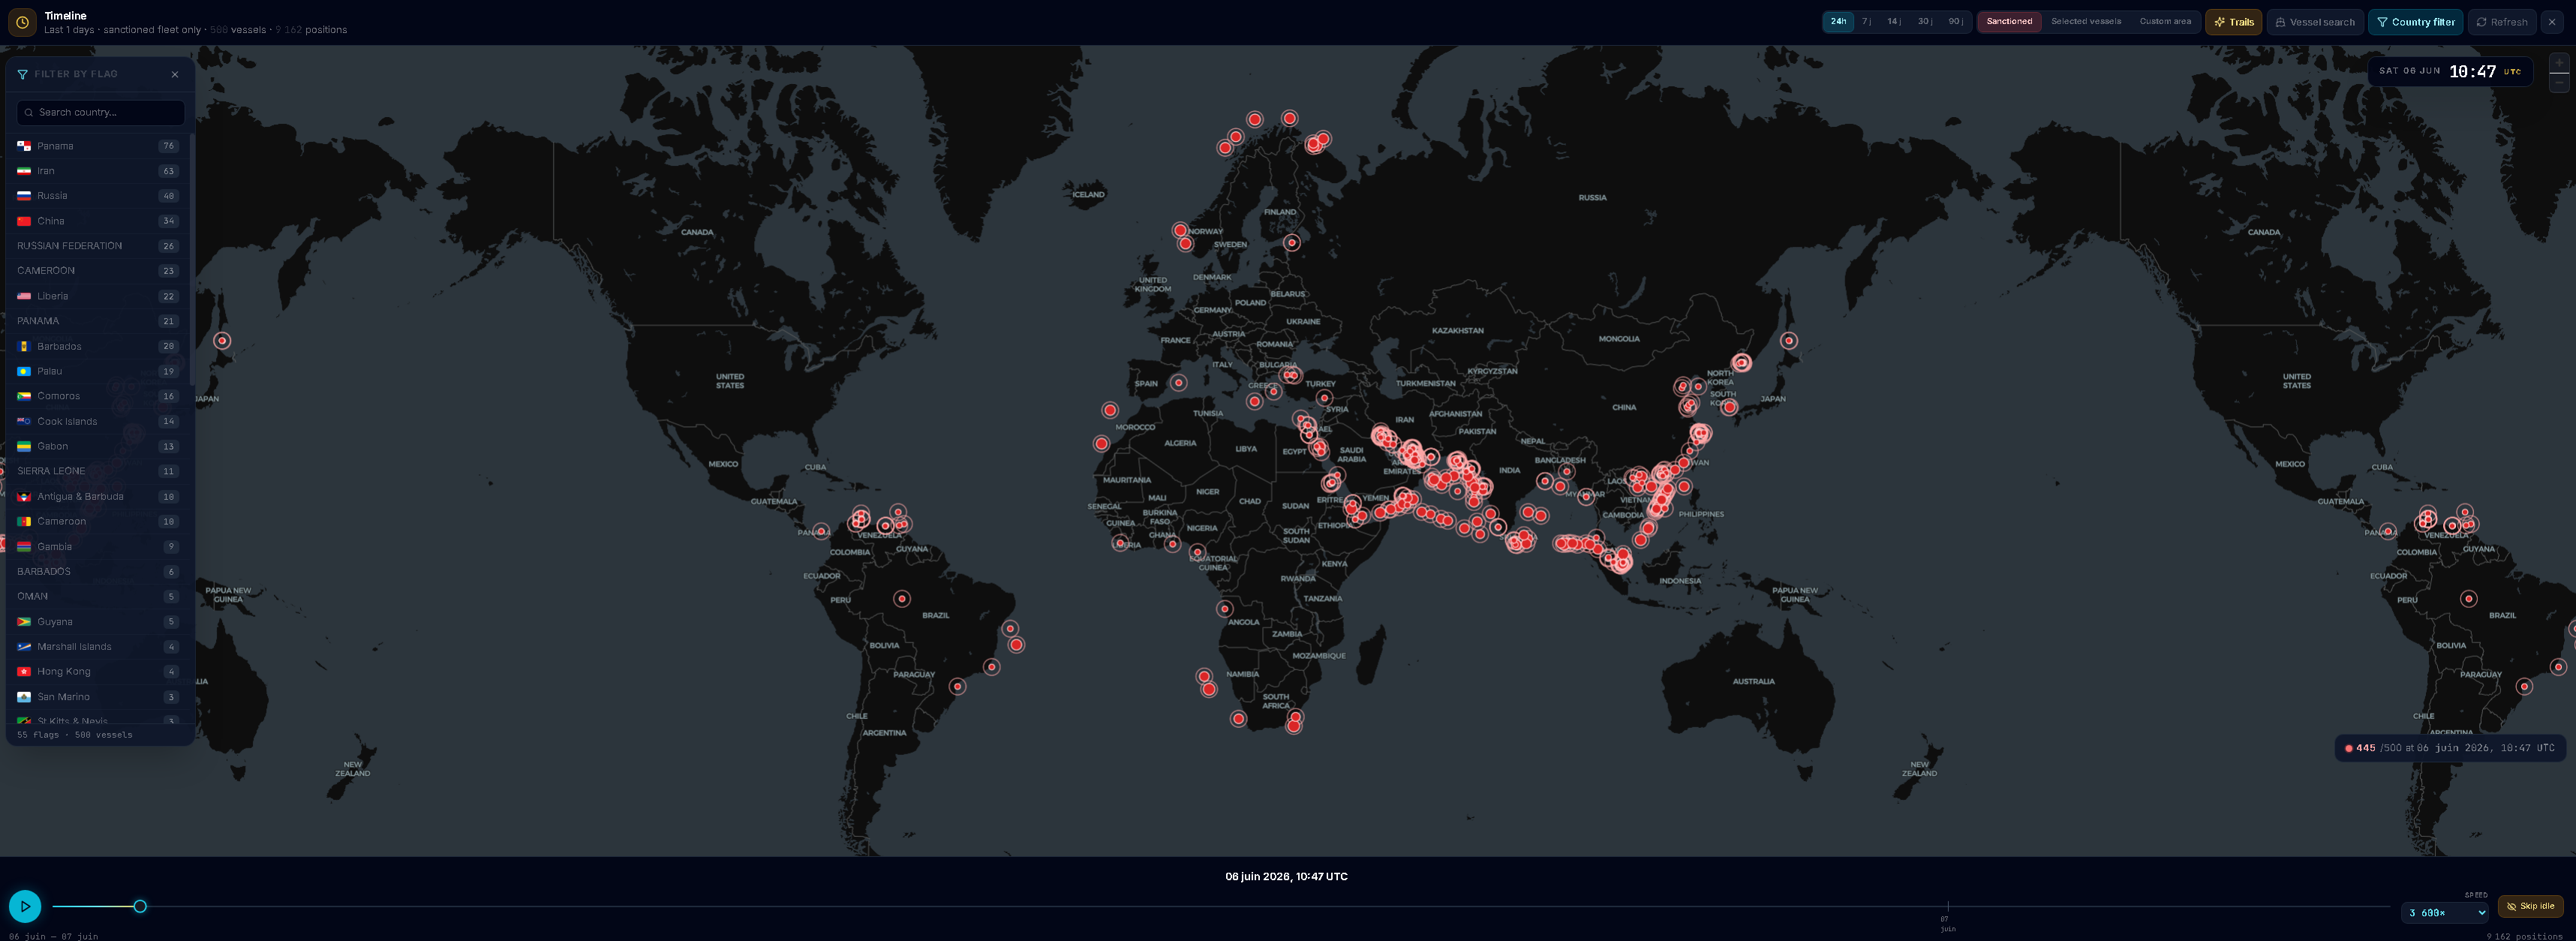Click the Iran count badge 63

168,171
